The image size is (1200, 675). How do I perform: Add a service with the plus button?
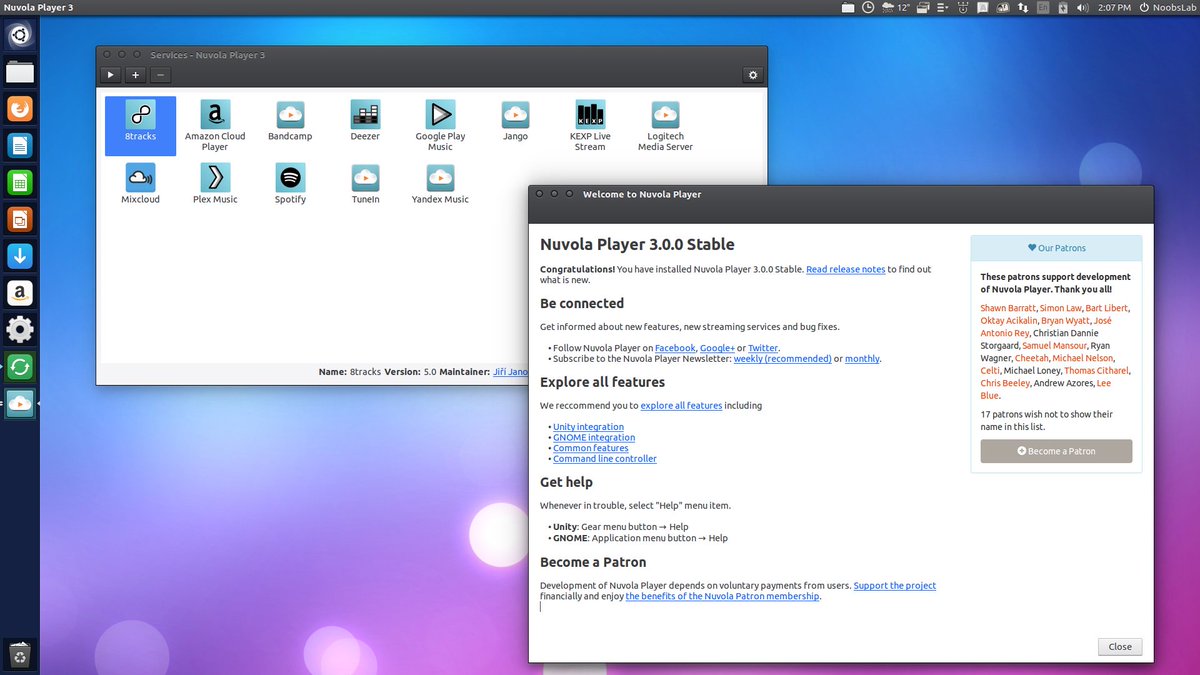coord(136,75)
